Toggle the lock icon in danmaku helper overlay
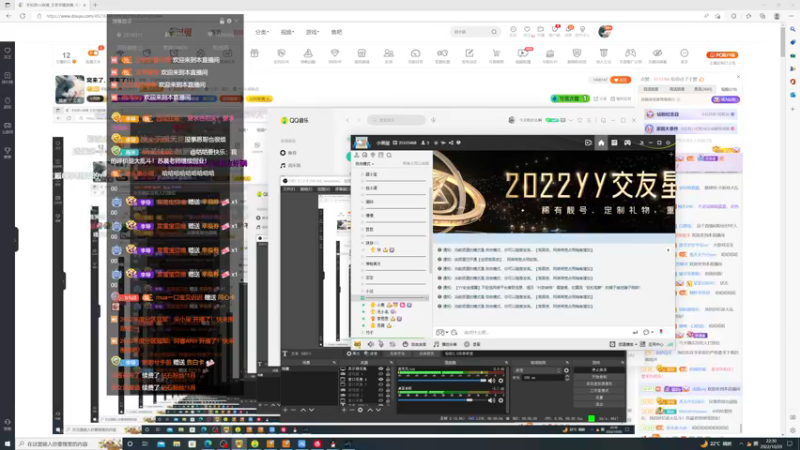This screenshot has height=450, width=800. click(222, 21)
